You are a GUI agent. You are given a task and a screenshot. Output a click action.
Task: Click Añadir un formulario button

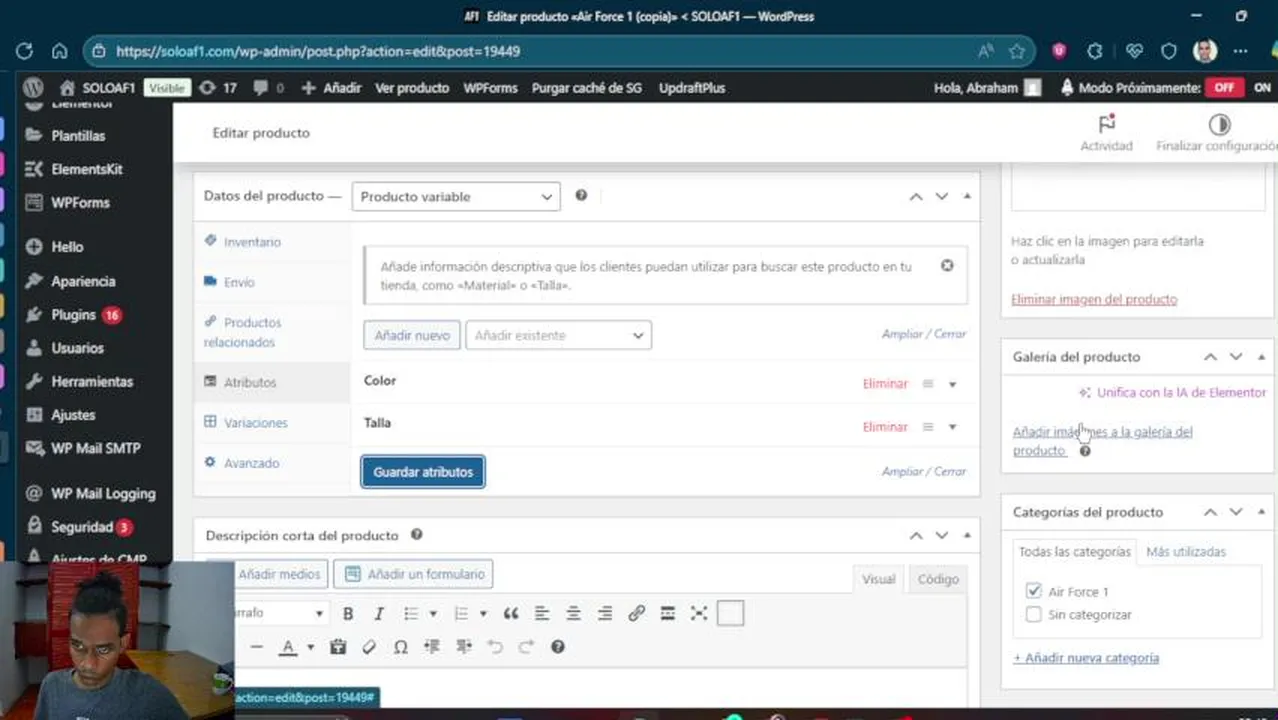[x=414, y=574]
